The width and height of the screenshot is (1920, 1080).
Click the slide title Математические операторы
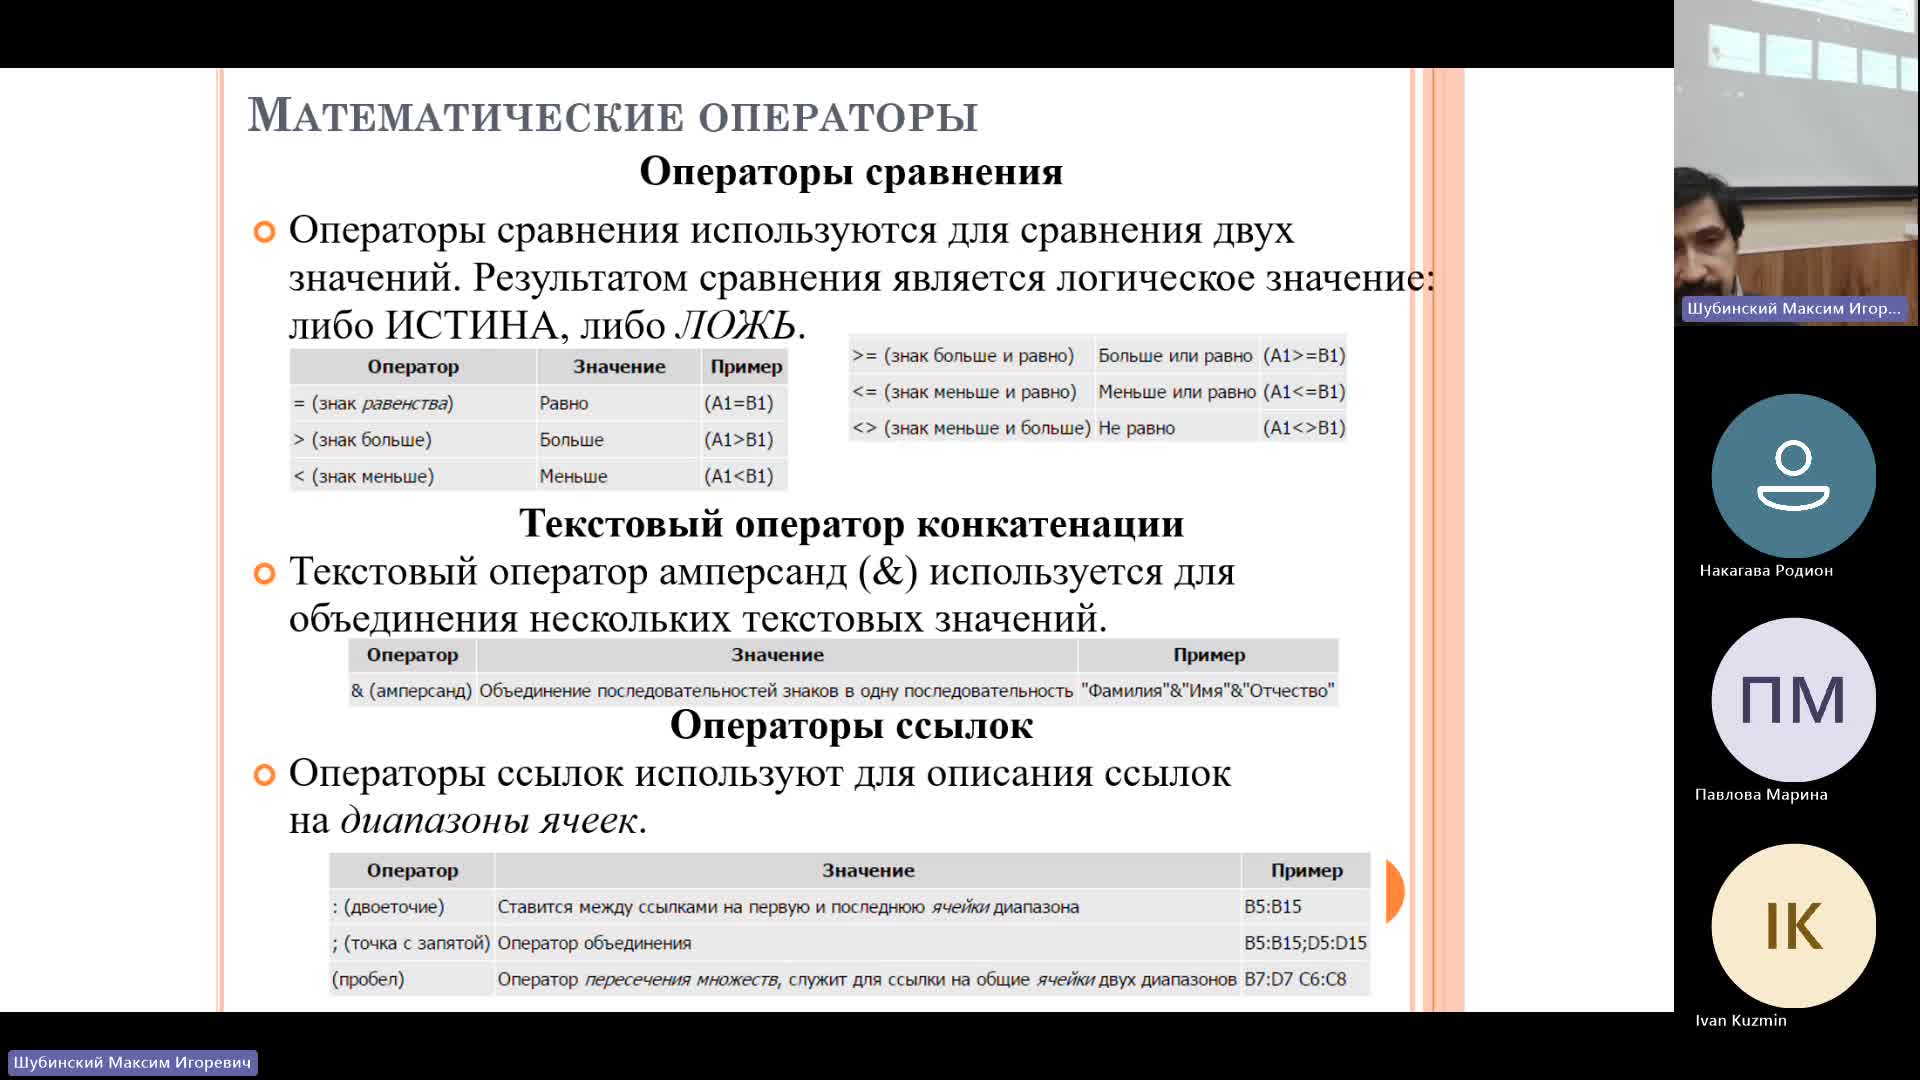click(x=612, y=116)
